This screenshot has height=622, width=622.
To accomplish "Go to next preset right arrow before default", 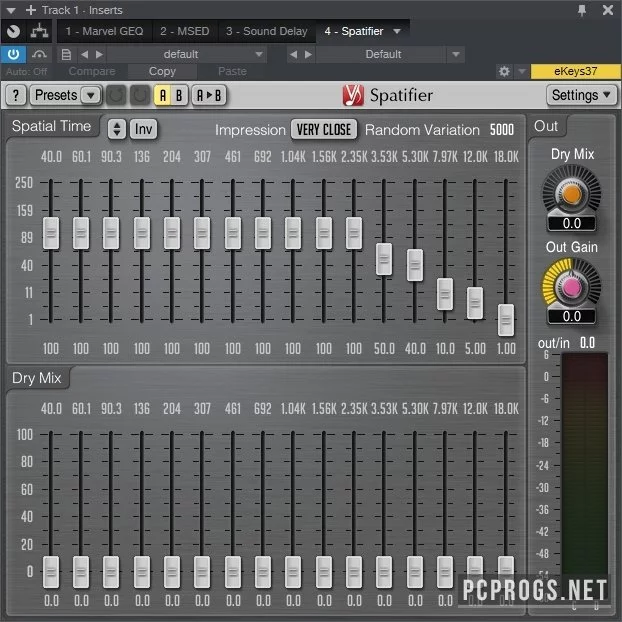I will tap(99, 54).
